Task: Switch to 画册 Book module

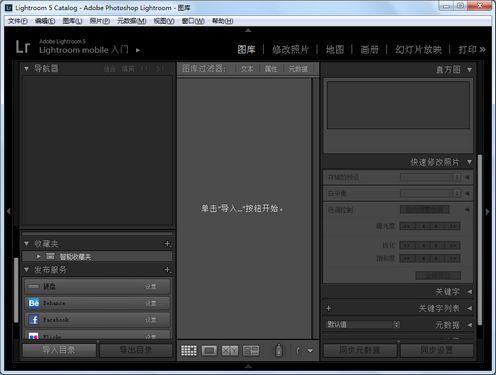Action: coord(370,50)
